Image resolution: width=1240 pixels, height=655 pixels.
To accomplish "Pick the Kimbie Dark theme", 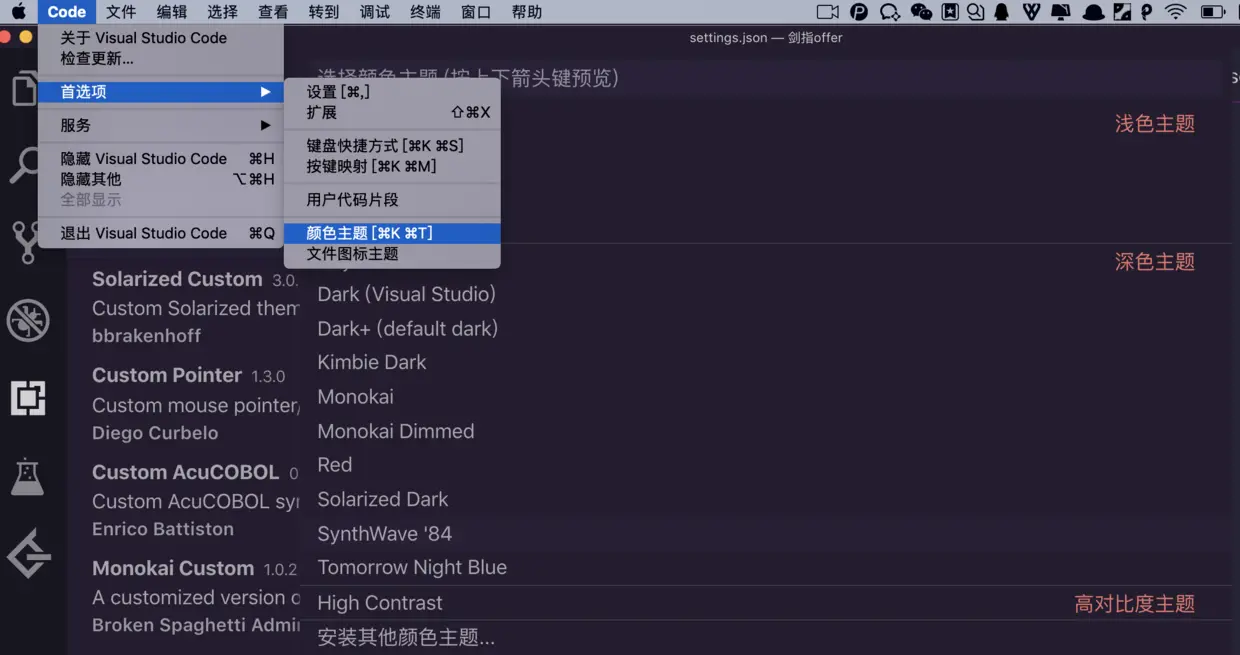I will (x=764, y=362).
